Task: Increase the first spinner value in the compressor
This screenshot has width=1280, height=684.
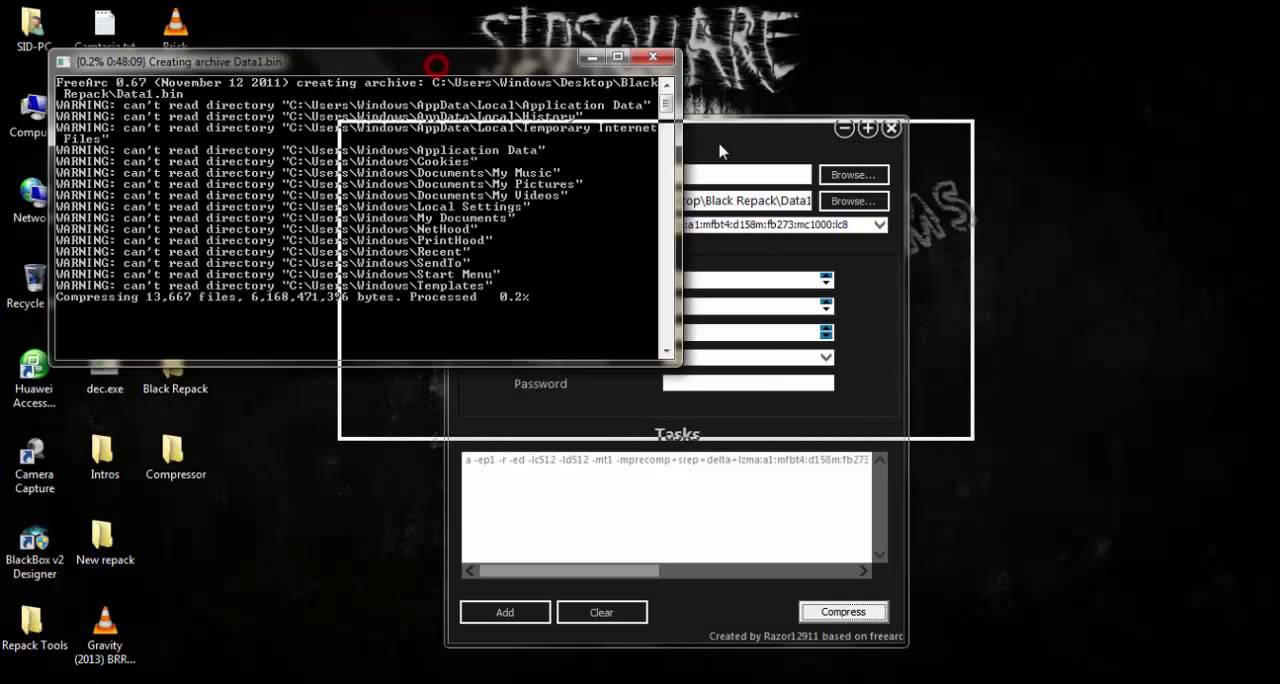Action: click(826, 276)
